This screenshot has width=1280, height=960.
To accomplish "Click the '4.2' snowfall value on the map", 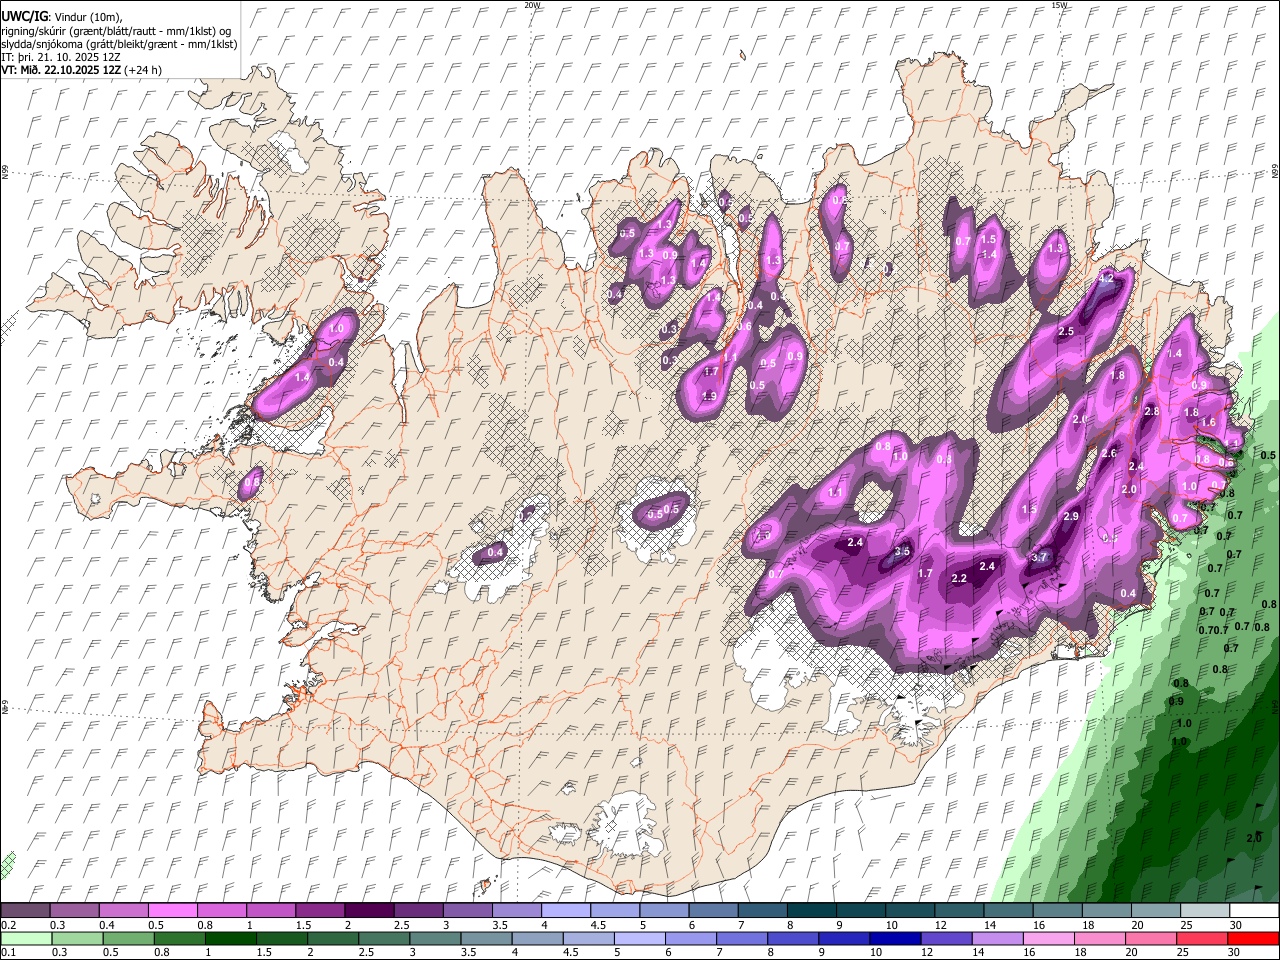I will pyautogui.click(x=1106, y=278).
